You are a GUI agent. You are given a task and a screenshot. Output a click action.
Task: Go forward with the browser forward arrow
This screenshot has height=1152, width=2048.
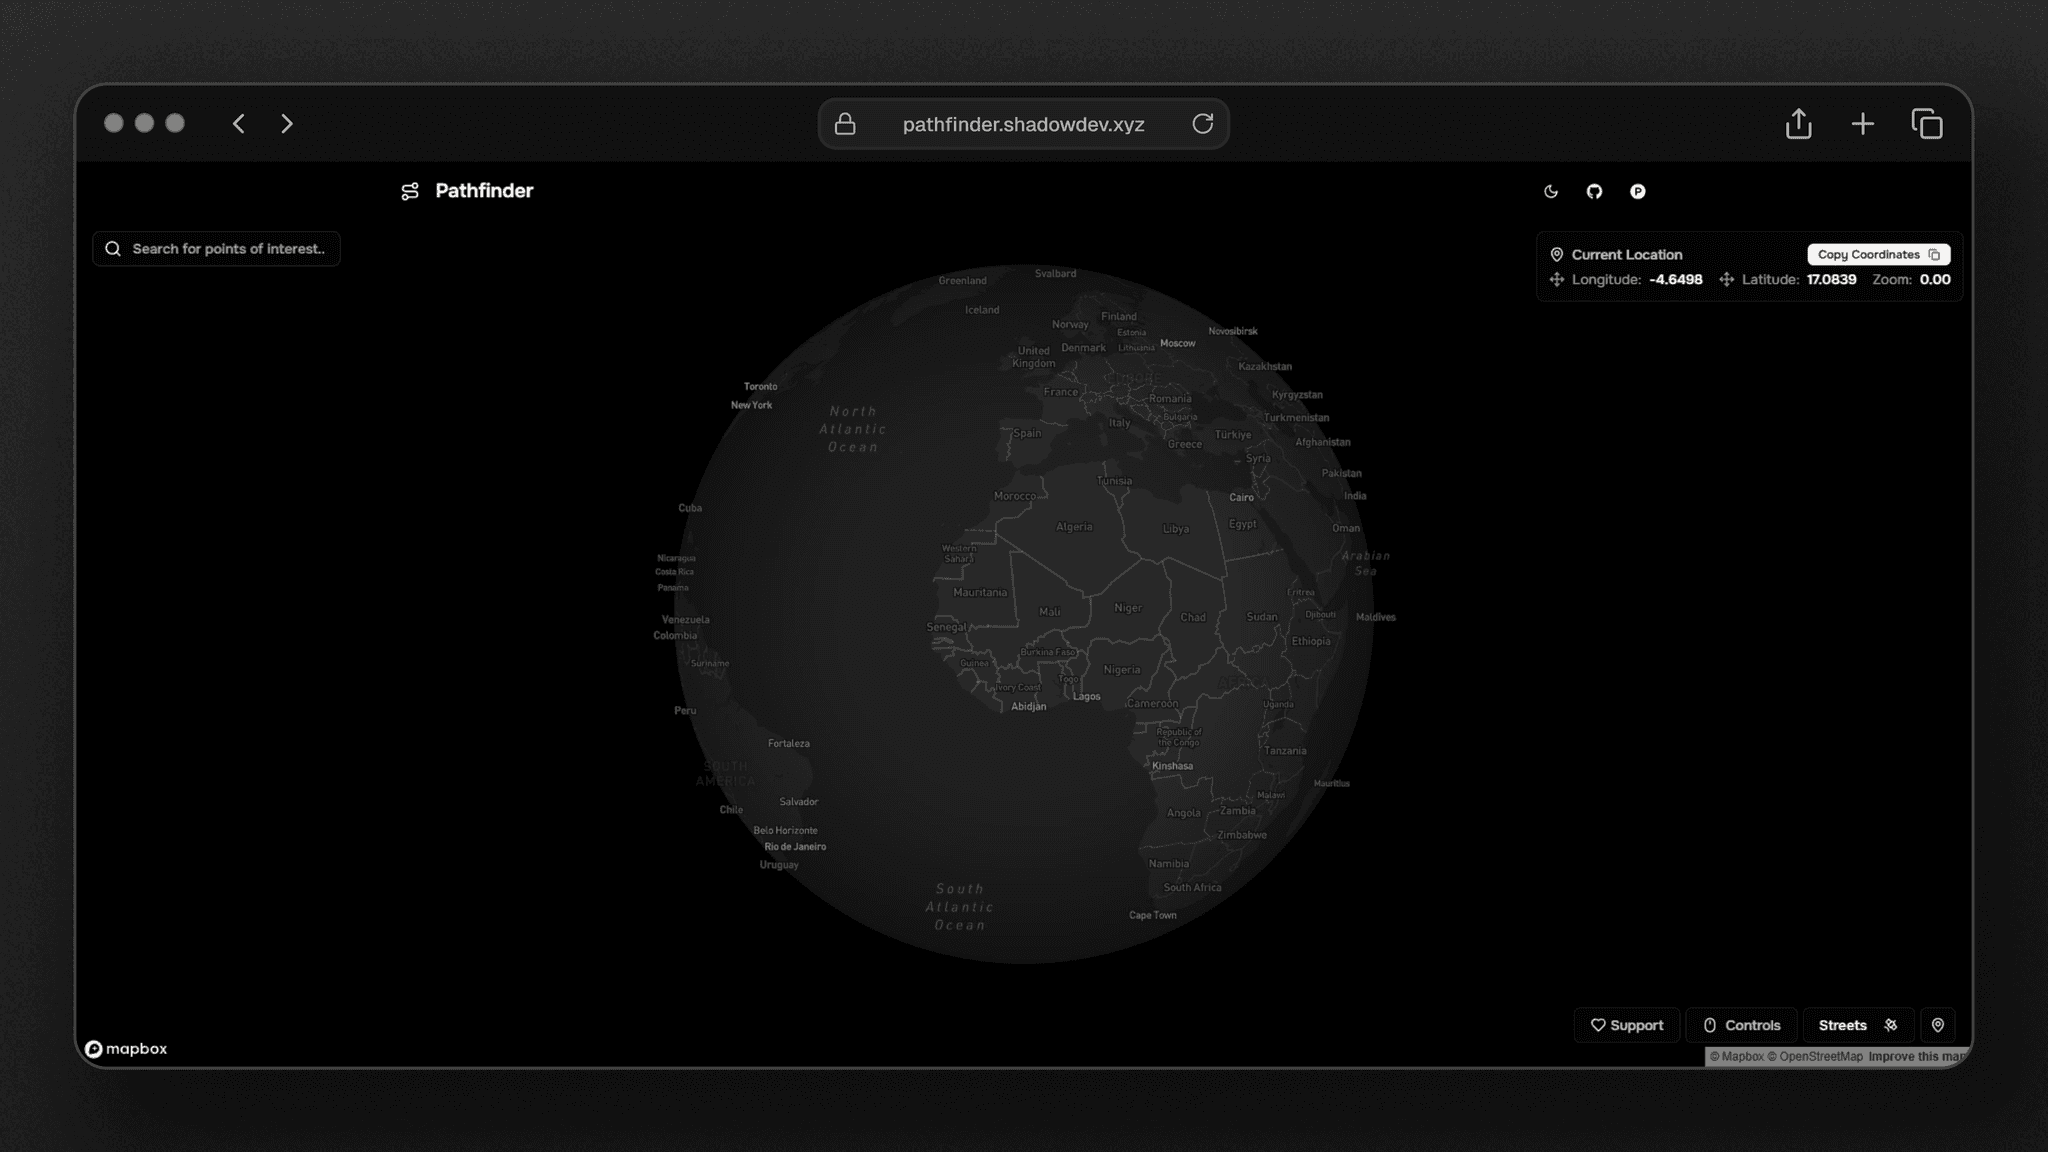coord(287,124)
